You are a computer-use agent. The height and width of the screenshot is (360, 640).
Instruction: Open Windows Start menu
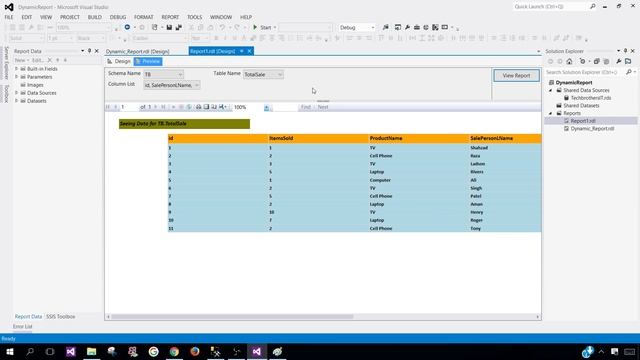(10, 351)
